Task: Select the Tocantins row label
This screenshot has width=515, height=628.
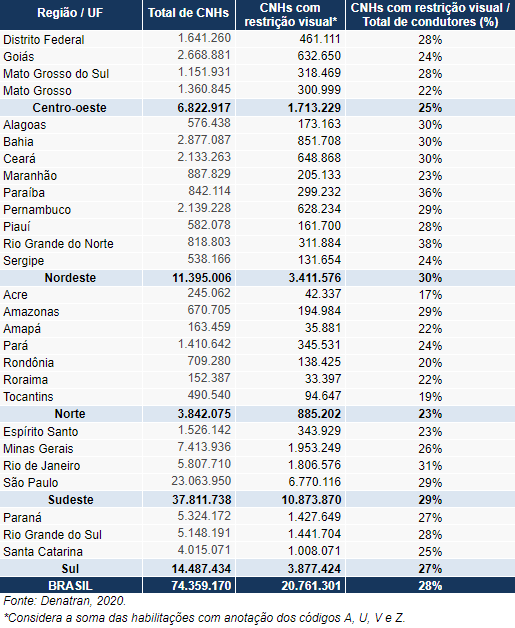Action: coord(28,397)
